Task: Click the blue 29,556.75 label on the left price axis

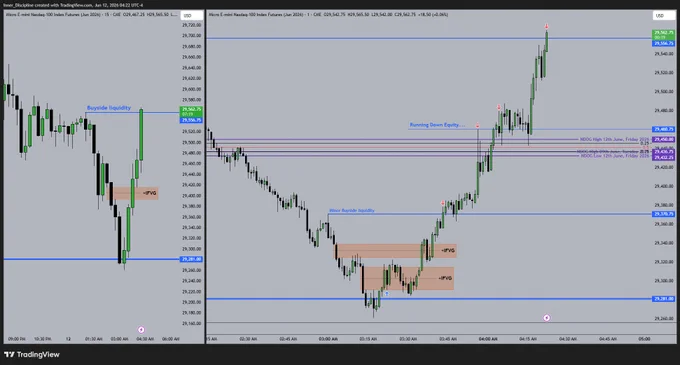Action: coord(191,120)
